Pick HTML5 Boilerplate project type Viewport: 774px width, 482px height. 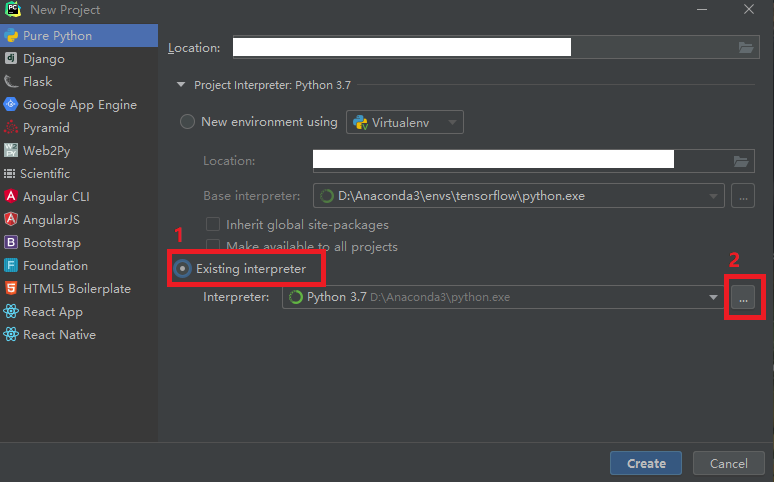pos(79,288)
